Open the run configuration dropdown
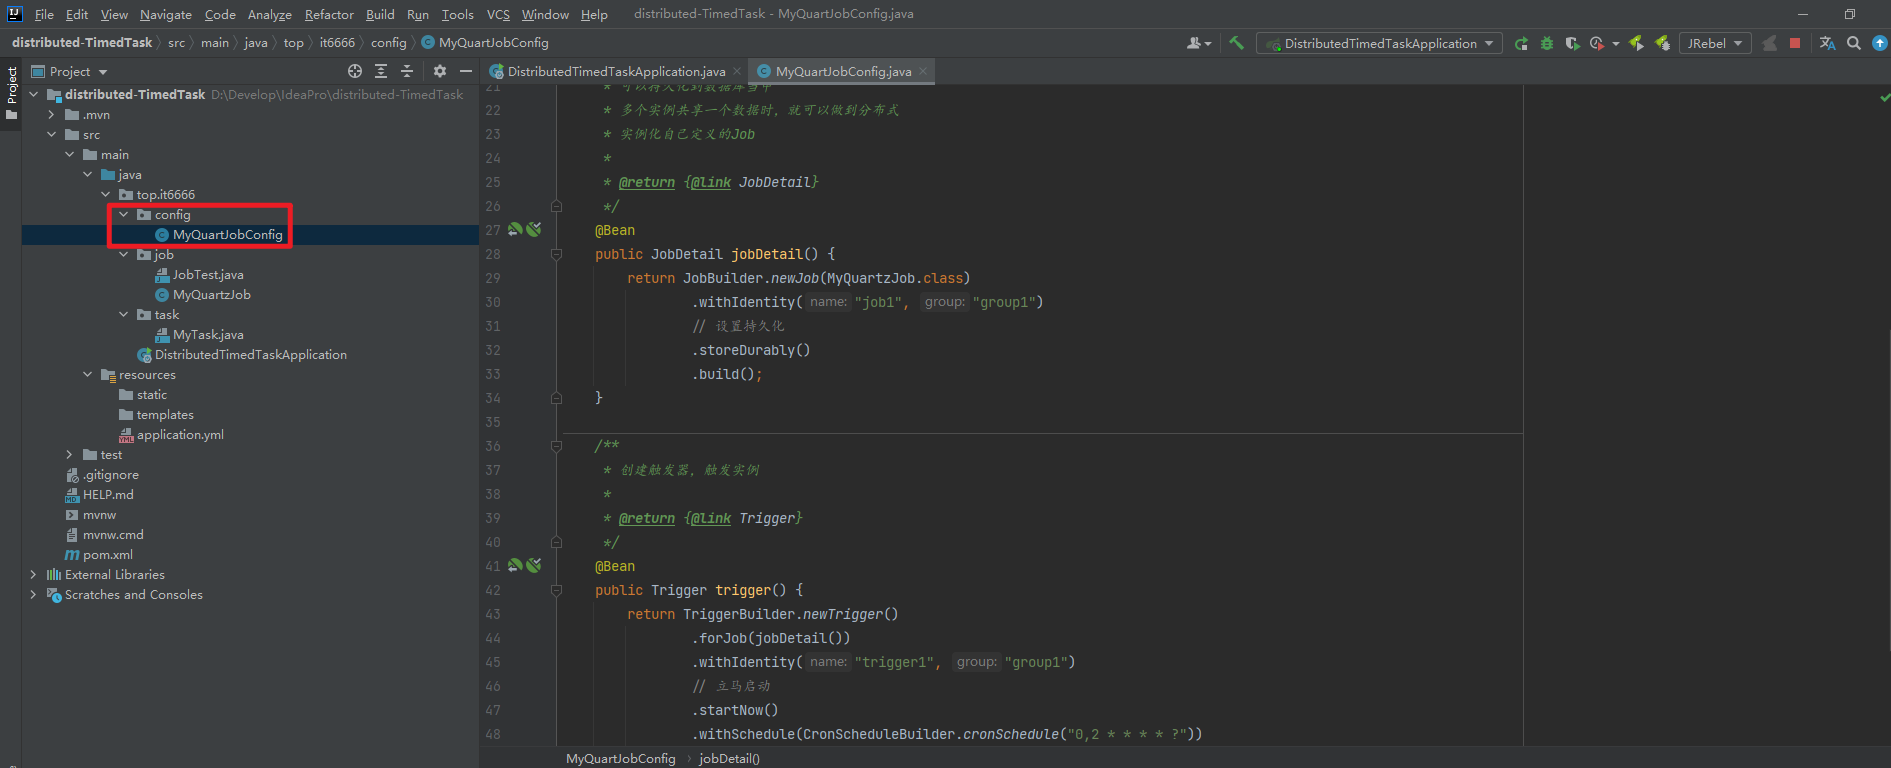The width and height of the screenshot is (1891, 768). coord(1379,43)
